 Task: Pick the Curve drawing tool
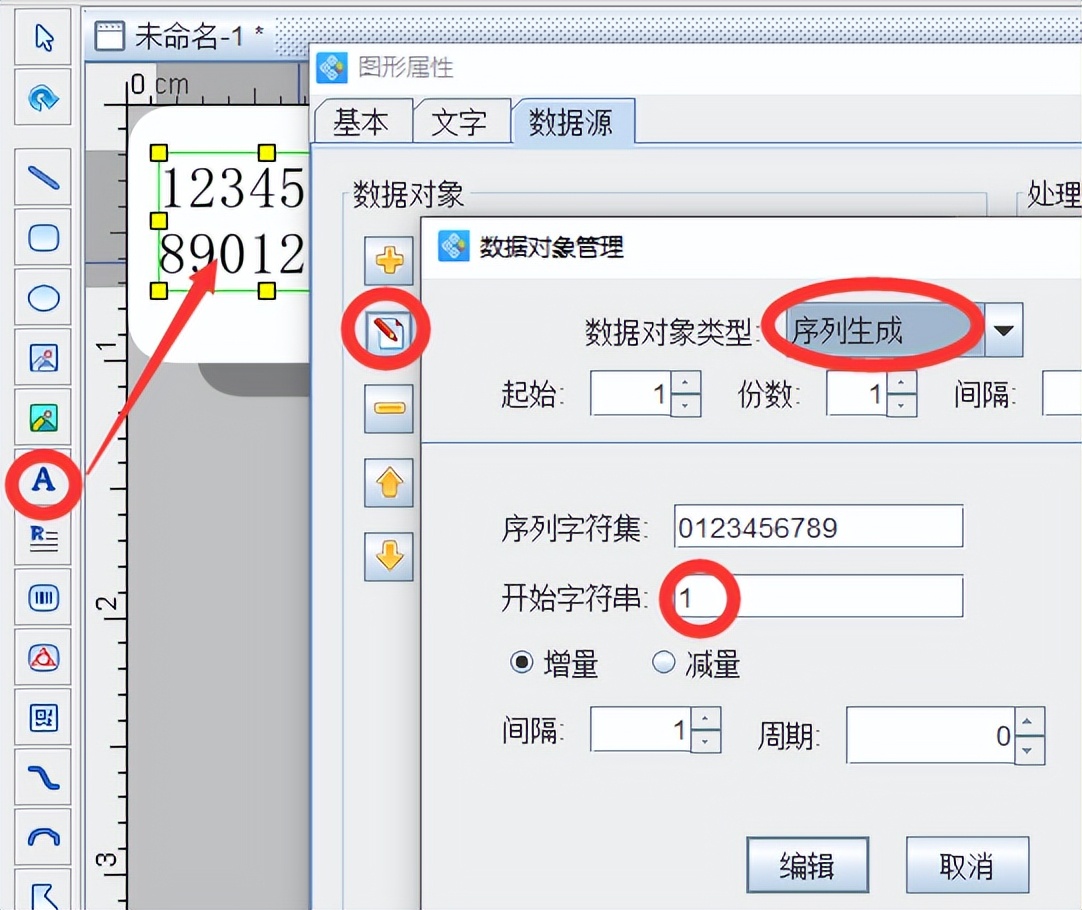pyautogui.click(x=42, y=777)
